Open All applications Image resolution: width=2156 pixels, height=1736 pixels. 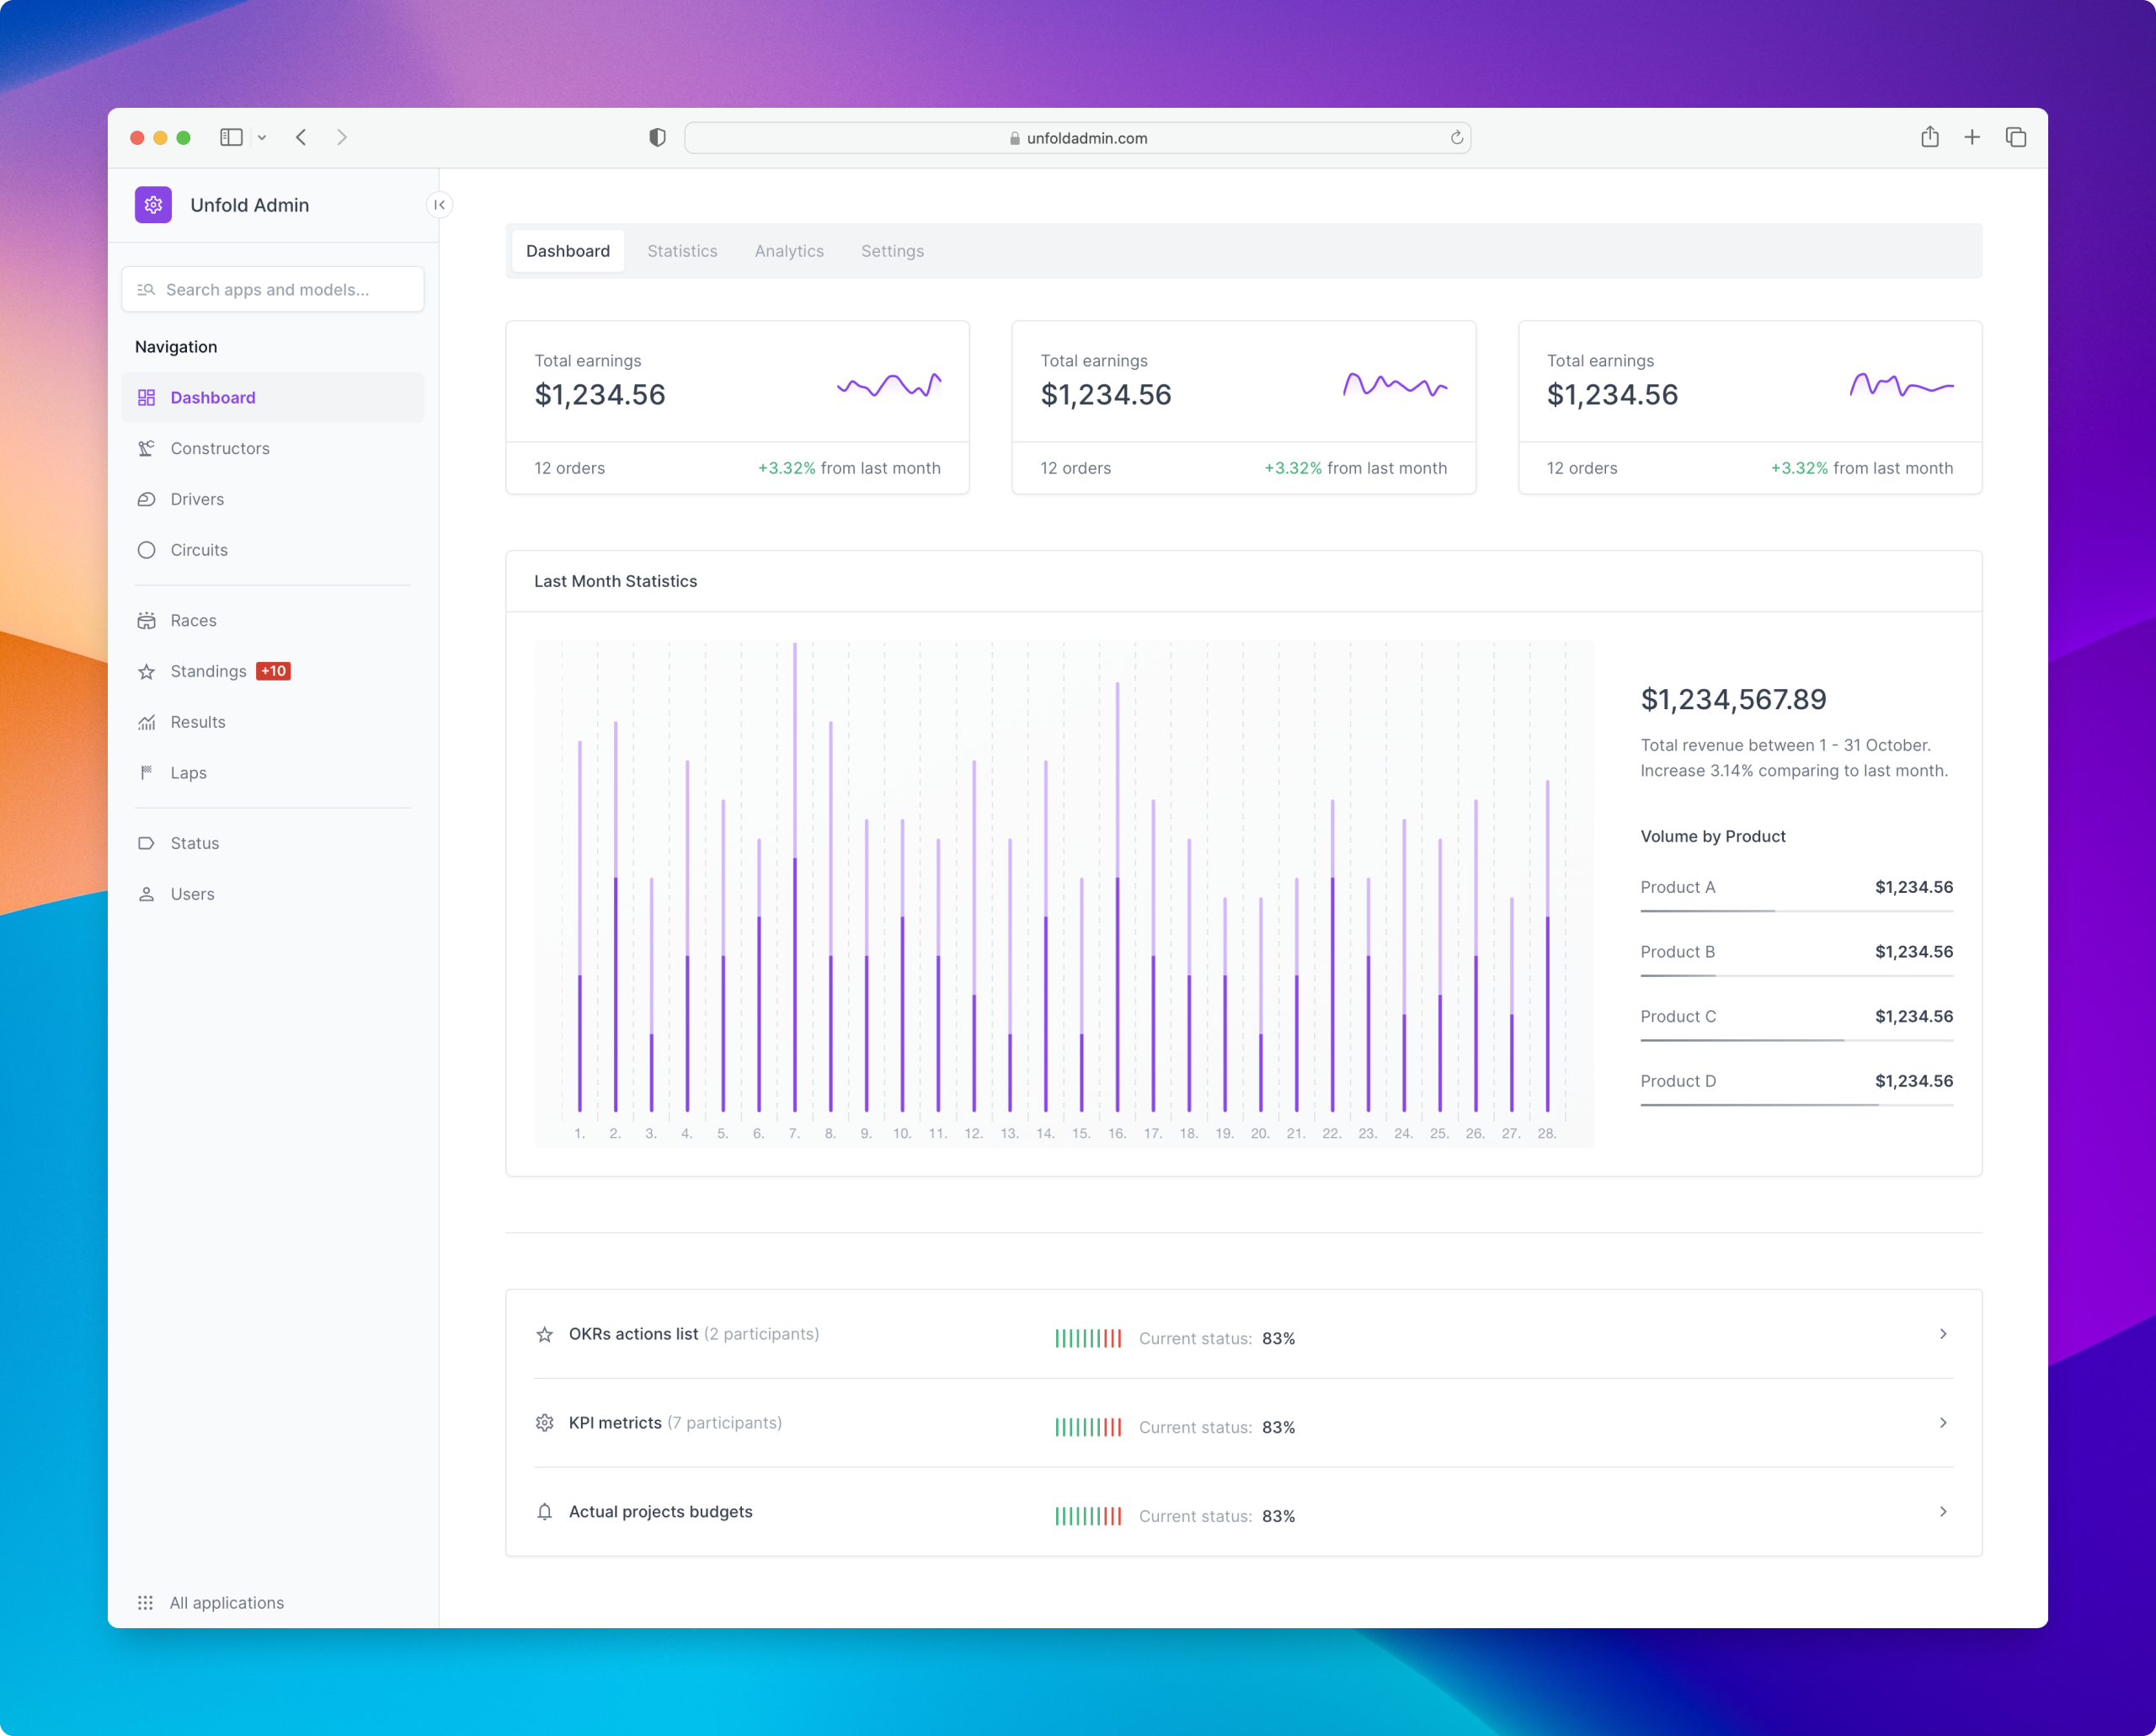point(226,1602)
